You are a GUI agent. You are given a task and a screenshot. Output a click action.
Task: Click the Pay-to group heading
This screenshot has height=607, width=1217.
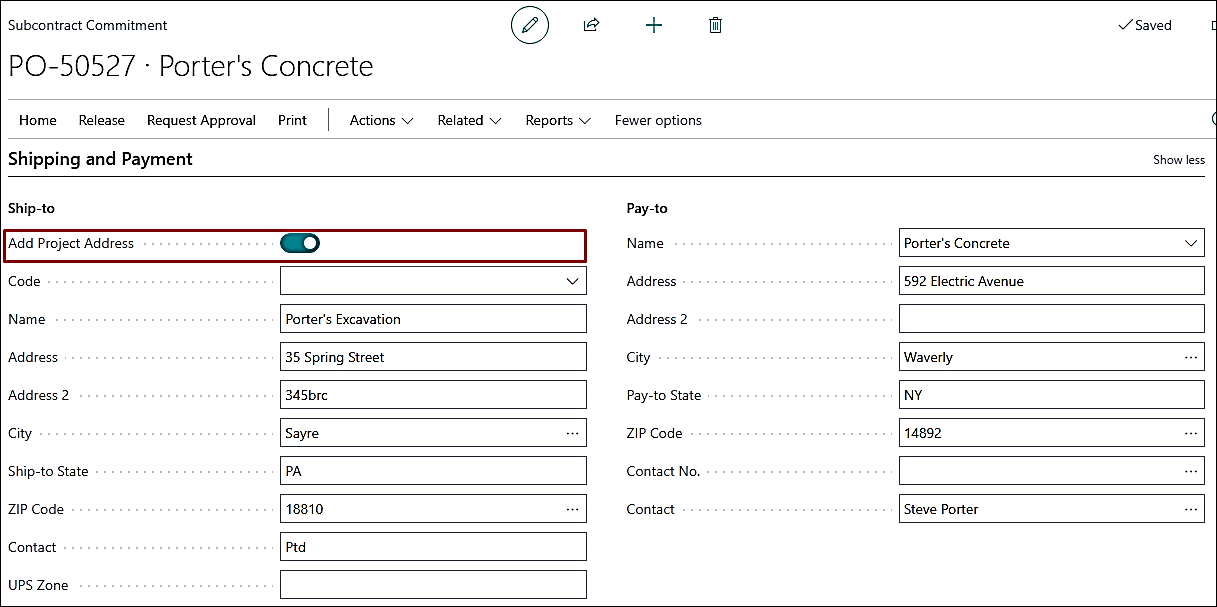647,208
